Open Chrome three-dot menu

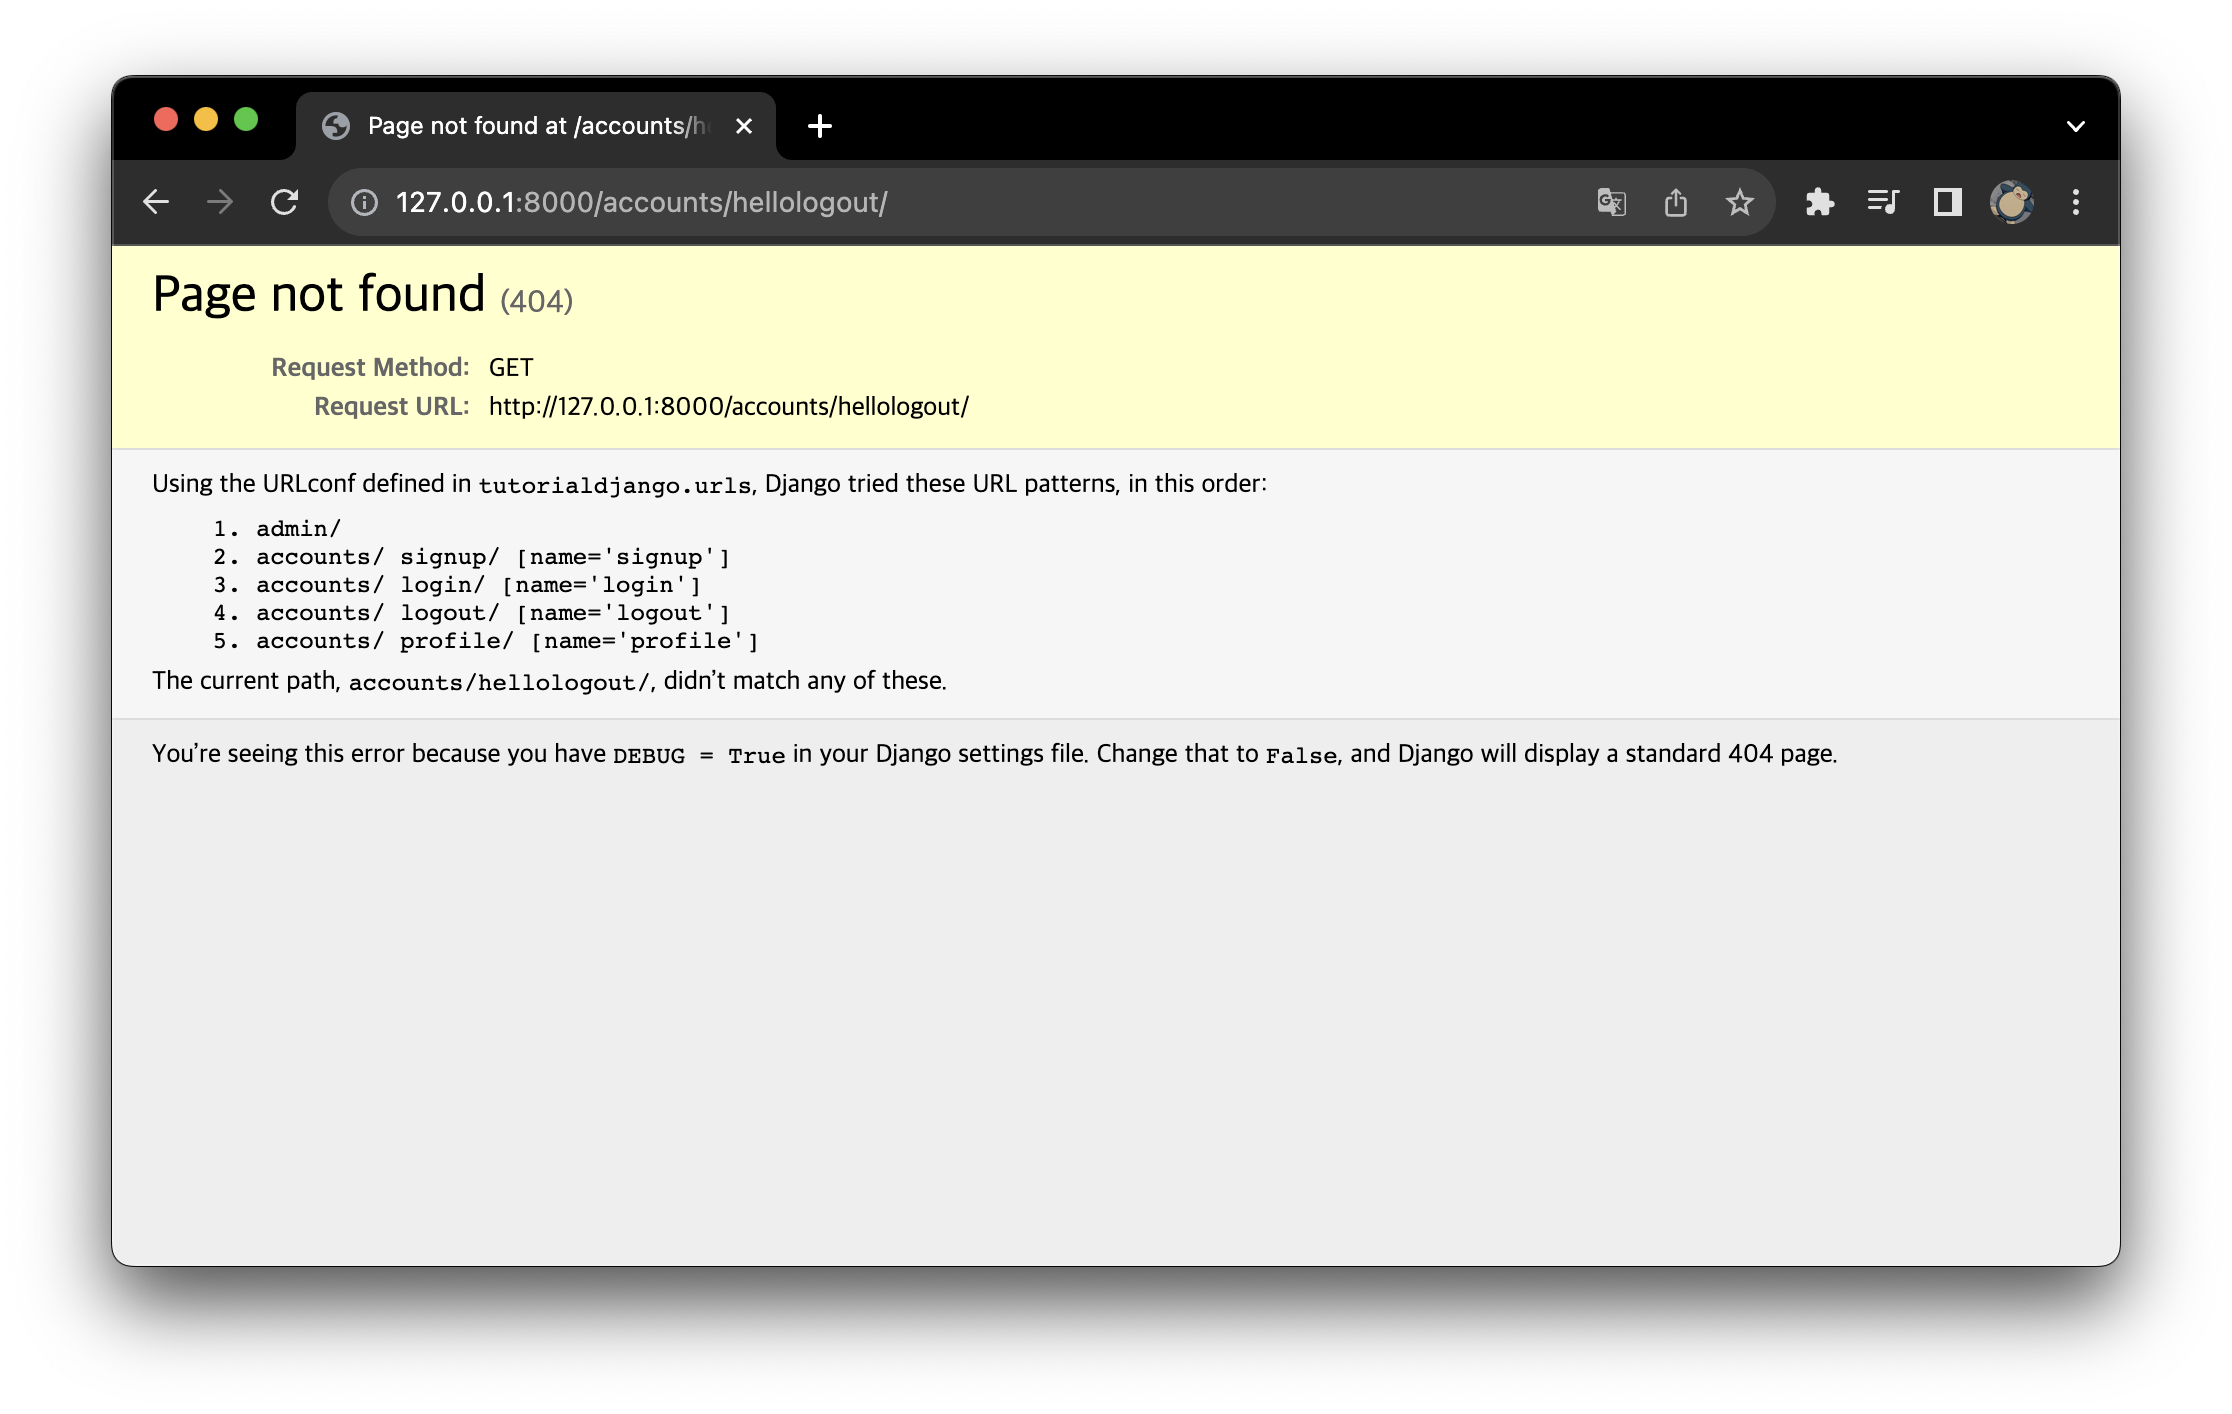tap(2076, 203)
